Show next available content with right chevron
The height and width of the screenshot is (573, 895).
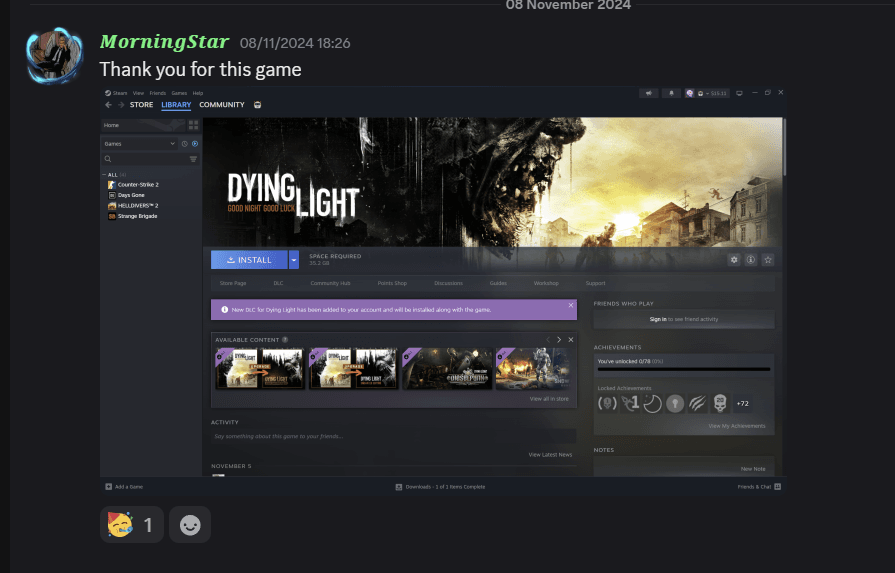point(559,340)
